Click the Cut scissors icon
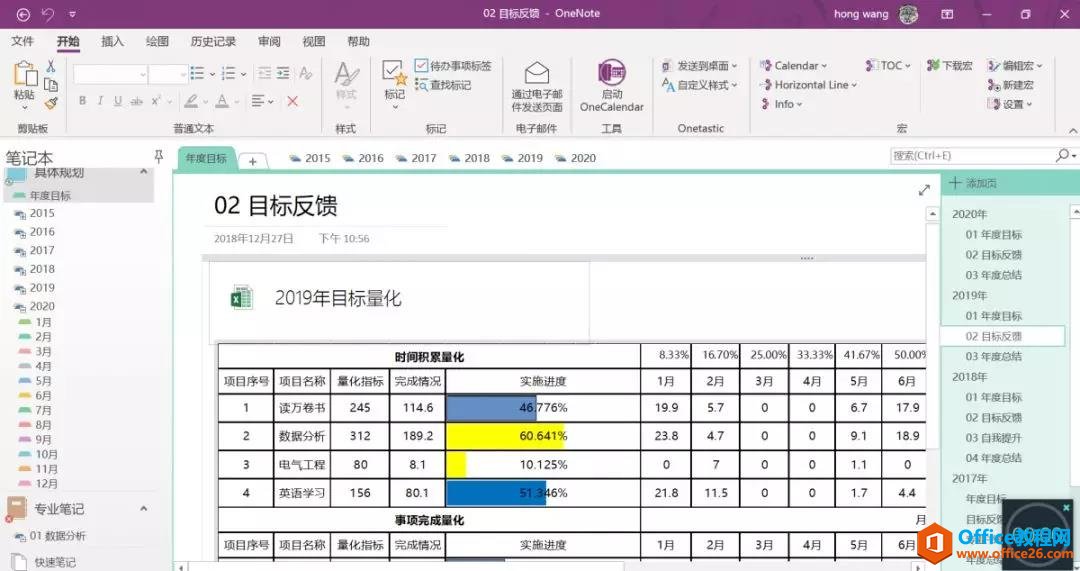Viewport: 1080px width, 571px height. click(50, 66)
